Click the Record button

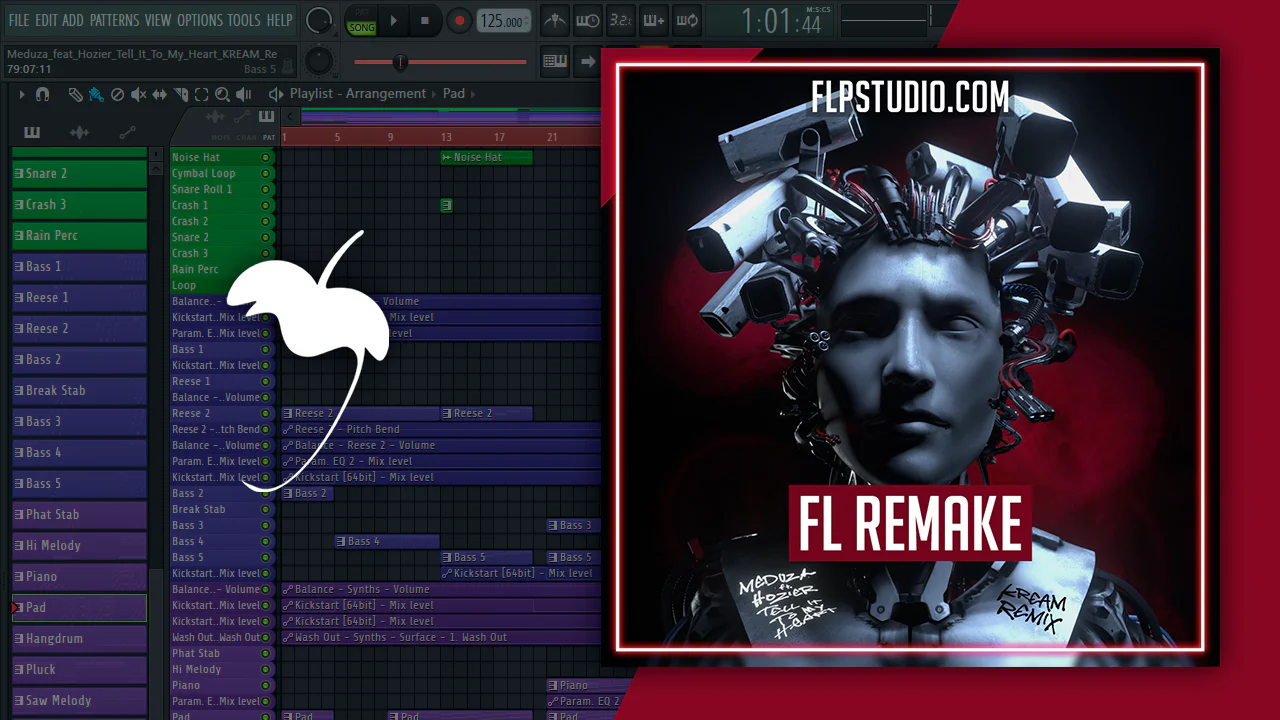click(x=459, y=21)
